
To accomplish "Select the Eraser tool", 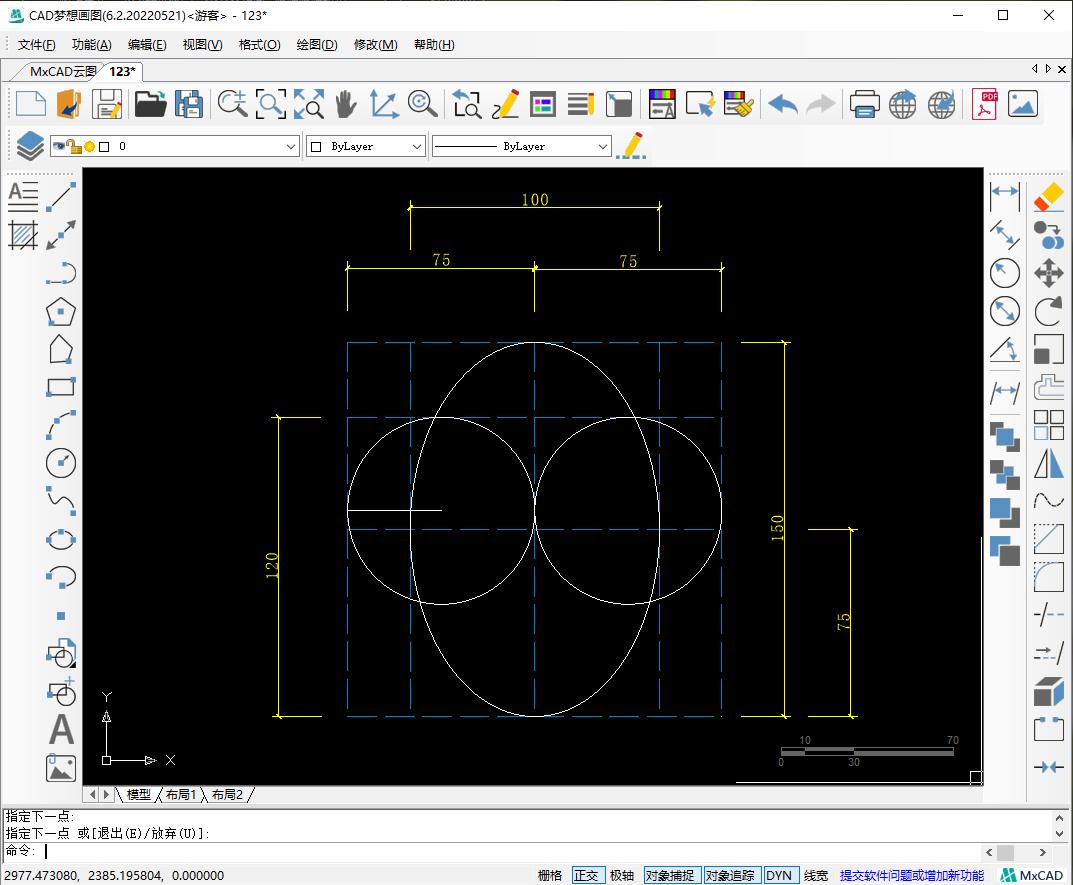I will coord(1048,196).
